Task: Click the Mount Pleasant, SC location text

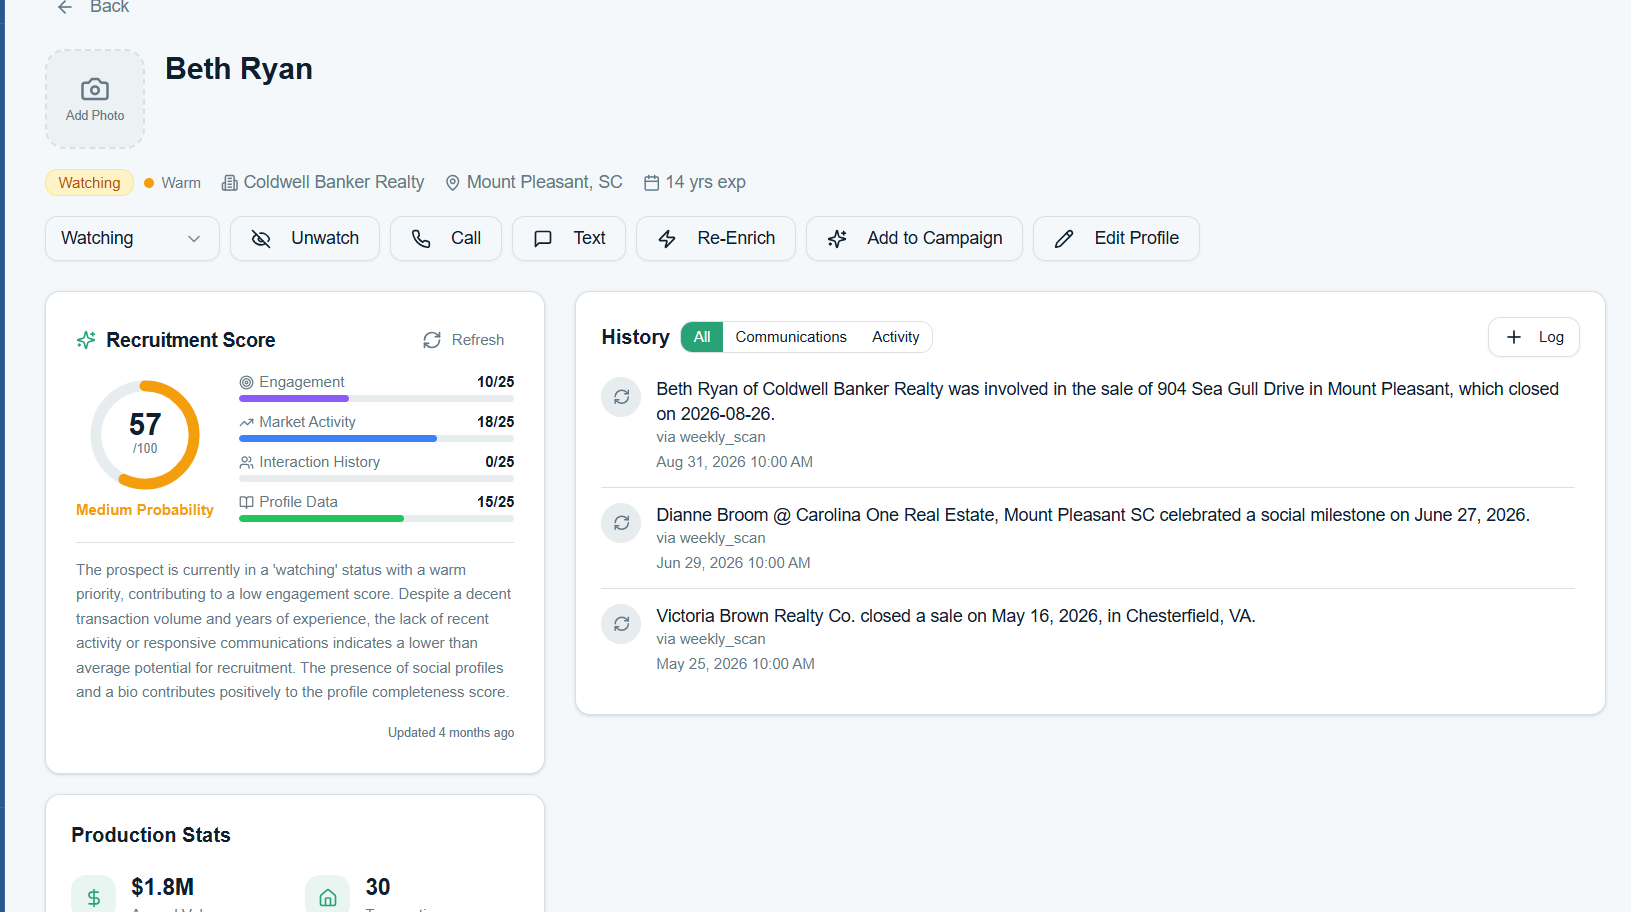Action: (545, 182)
